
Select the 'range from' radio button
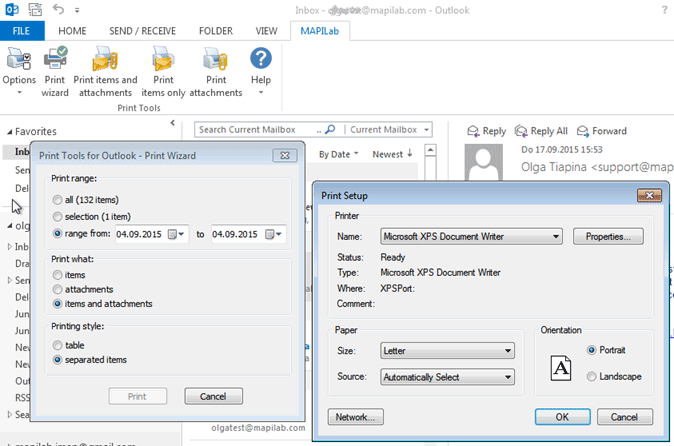tap(57, 234)
